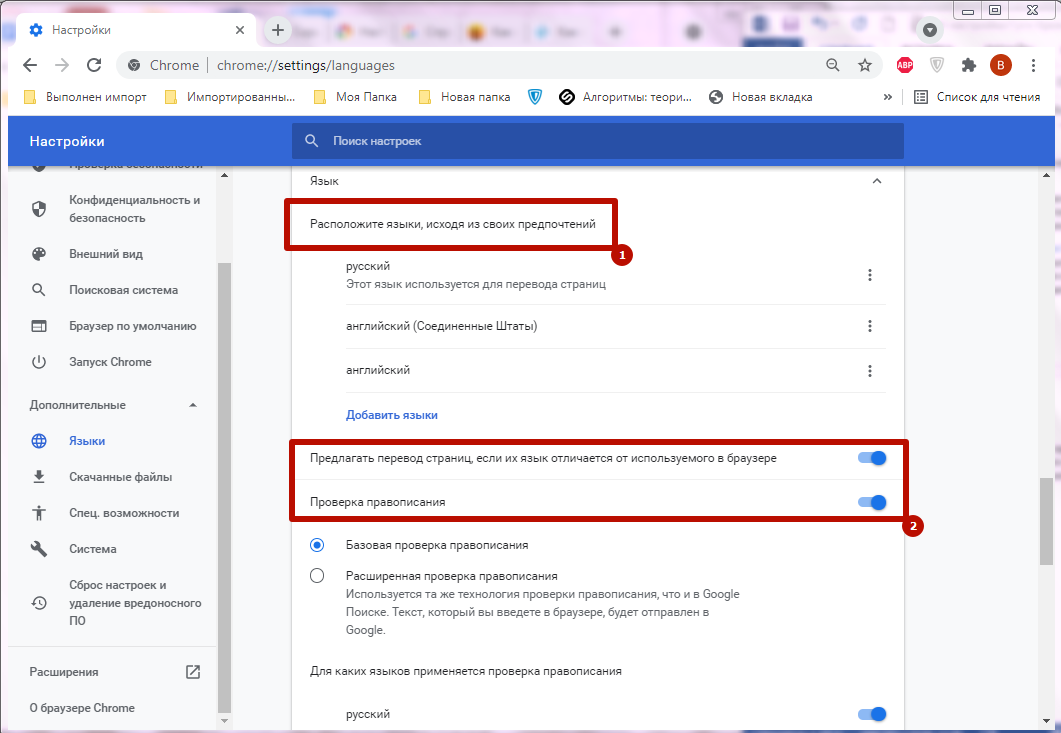Click the browser reload icon
The image size is (1061, 733).
[x=94, y=65]
